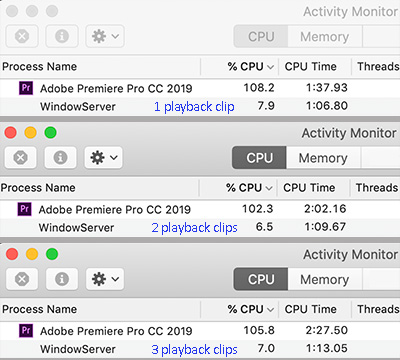
Task: Sort by % CPU column in top window
Action: (x=251, y=67)
